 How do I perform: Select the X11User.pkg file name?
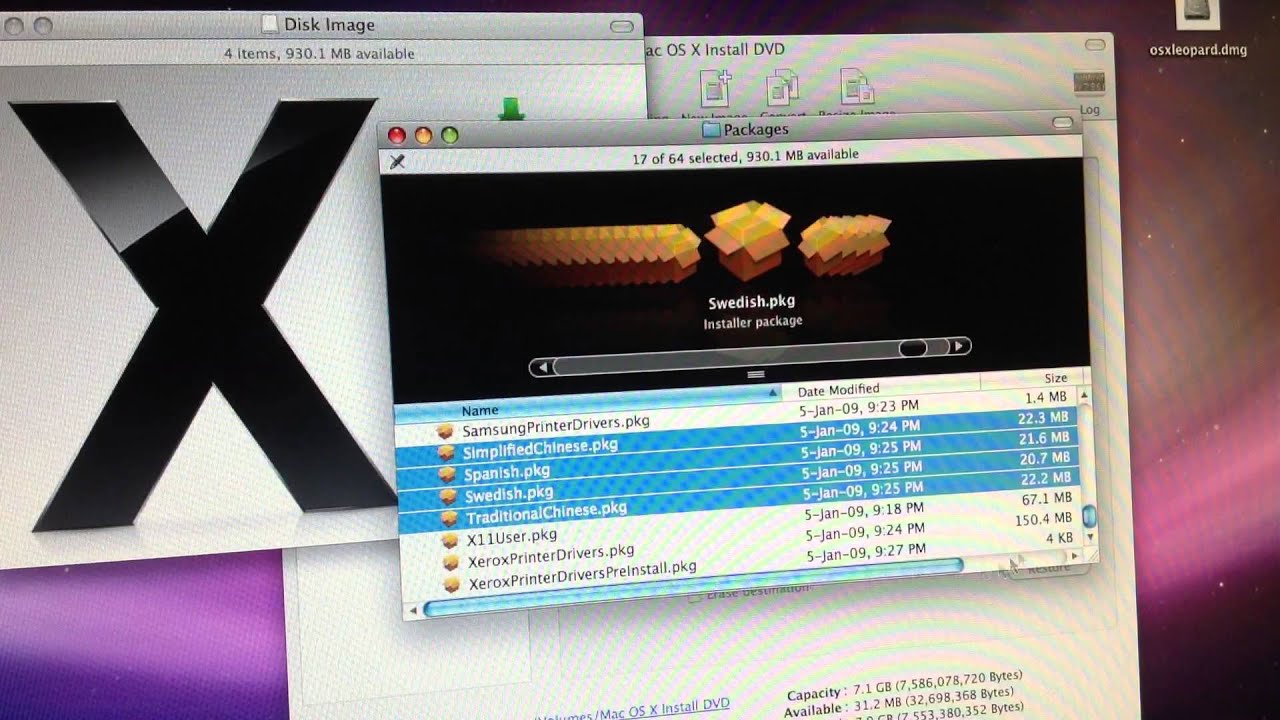tap(512, 537)
